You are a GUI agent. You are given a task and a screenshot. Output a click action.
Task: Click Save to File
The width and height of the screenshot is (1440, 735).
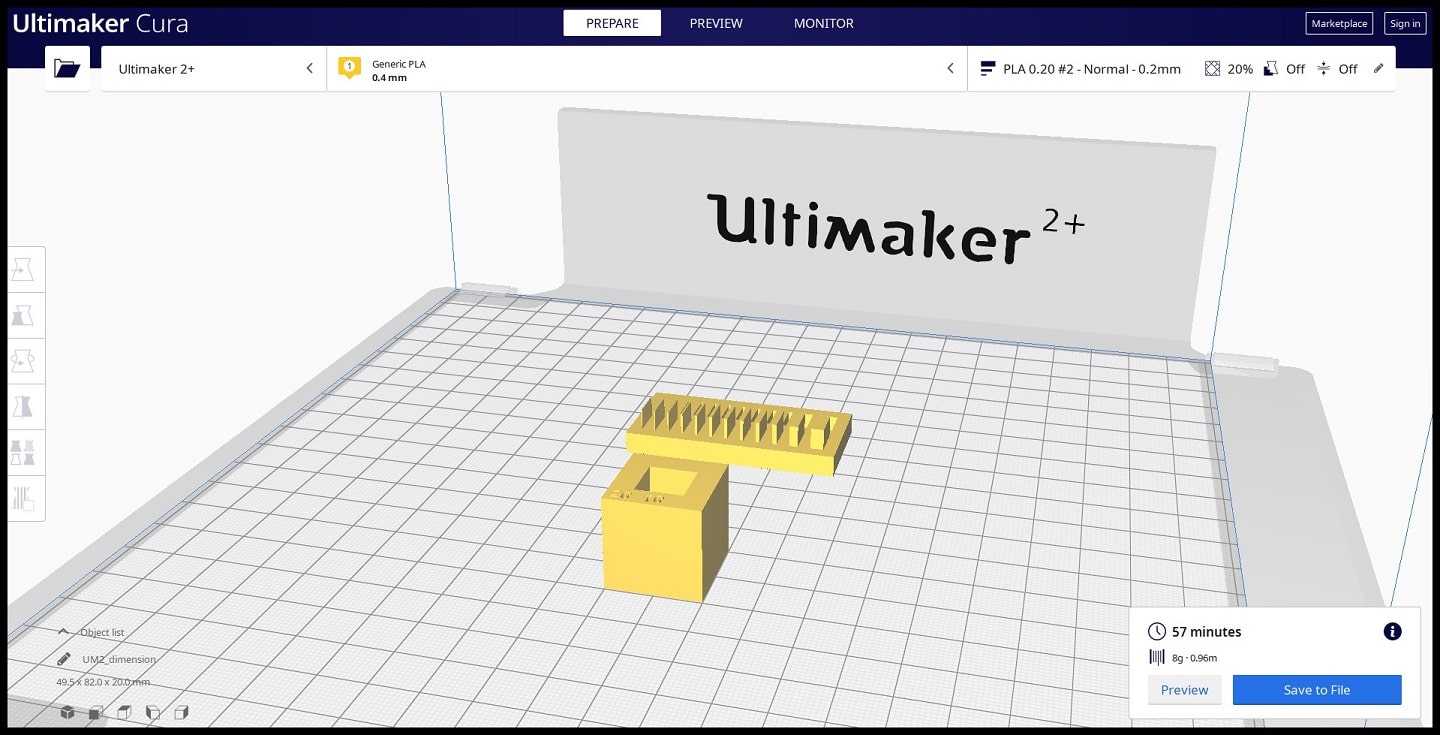click(1317, 690)
